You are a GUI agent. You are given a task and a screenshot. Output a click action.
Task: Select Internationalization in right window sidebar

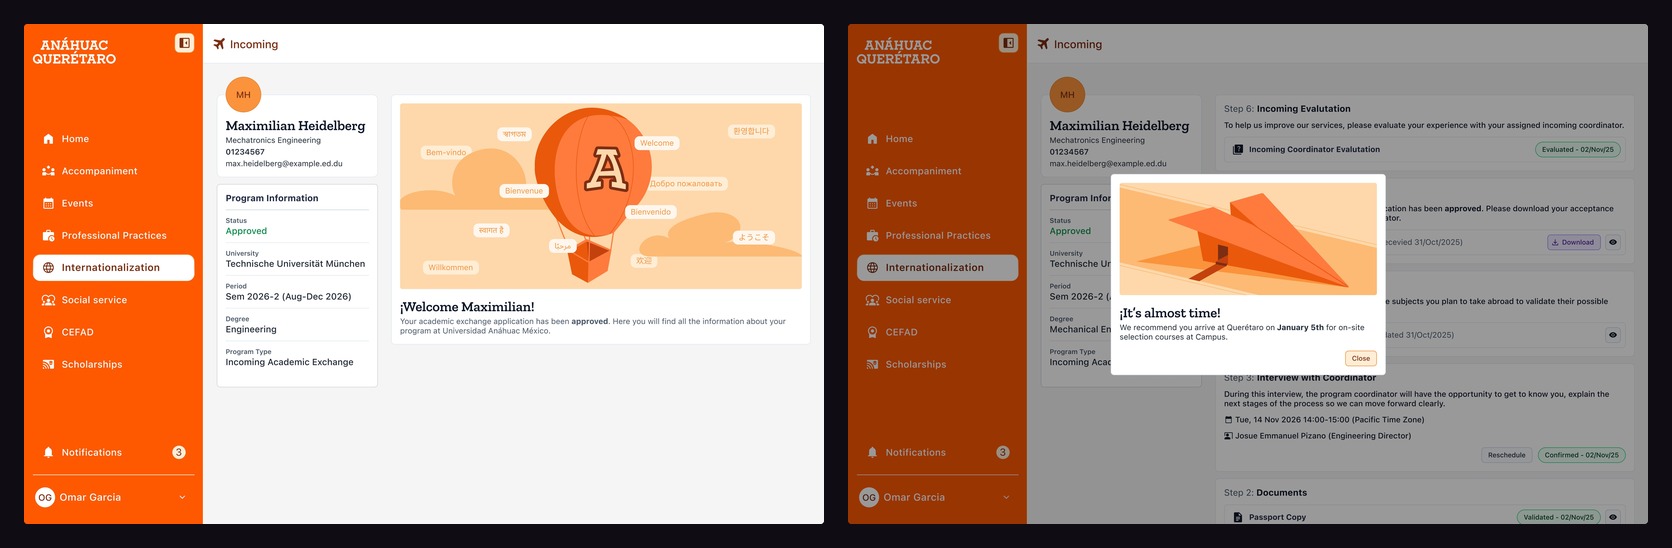point(937,267)
